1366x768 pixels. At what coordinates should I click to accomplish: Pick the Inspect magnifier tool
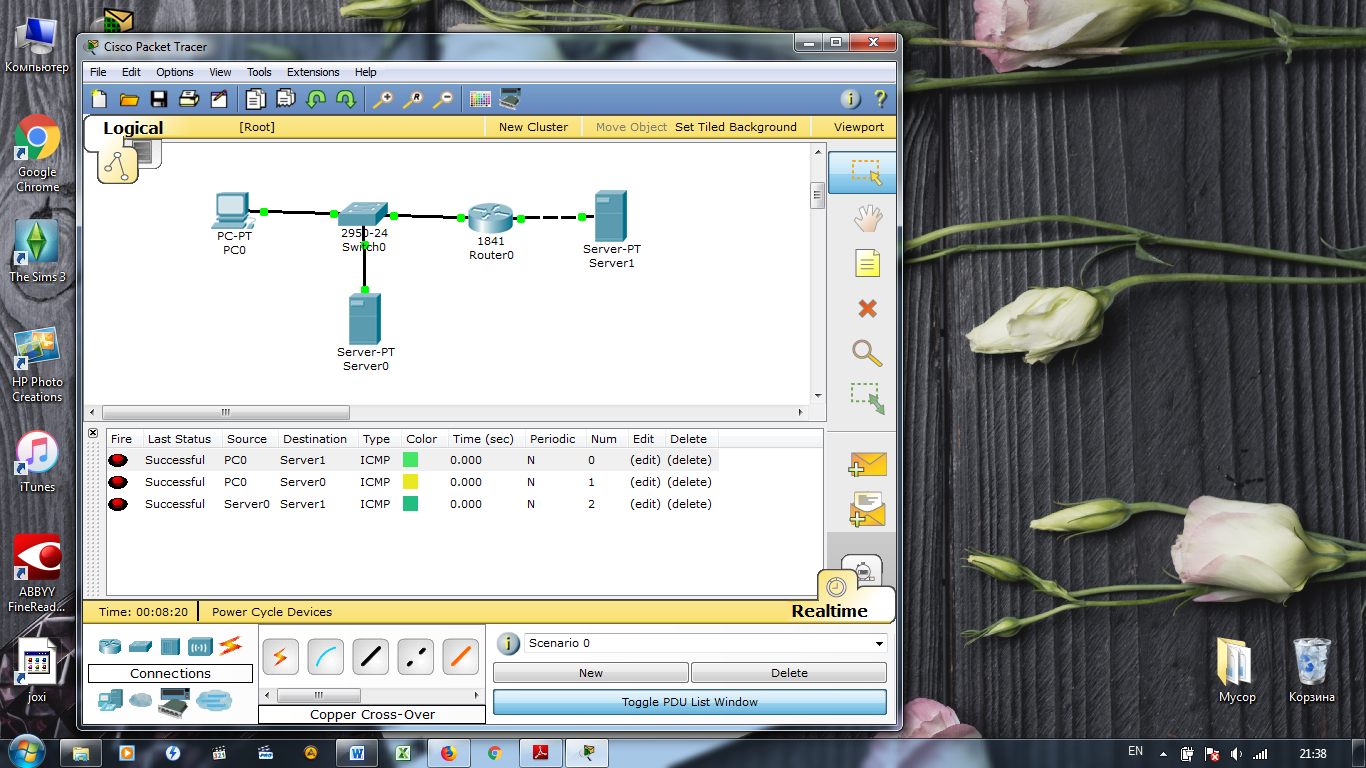click(x=867, y=353)
